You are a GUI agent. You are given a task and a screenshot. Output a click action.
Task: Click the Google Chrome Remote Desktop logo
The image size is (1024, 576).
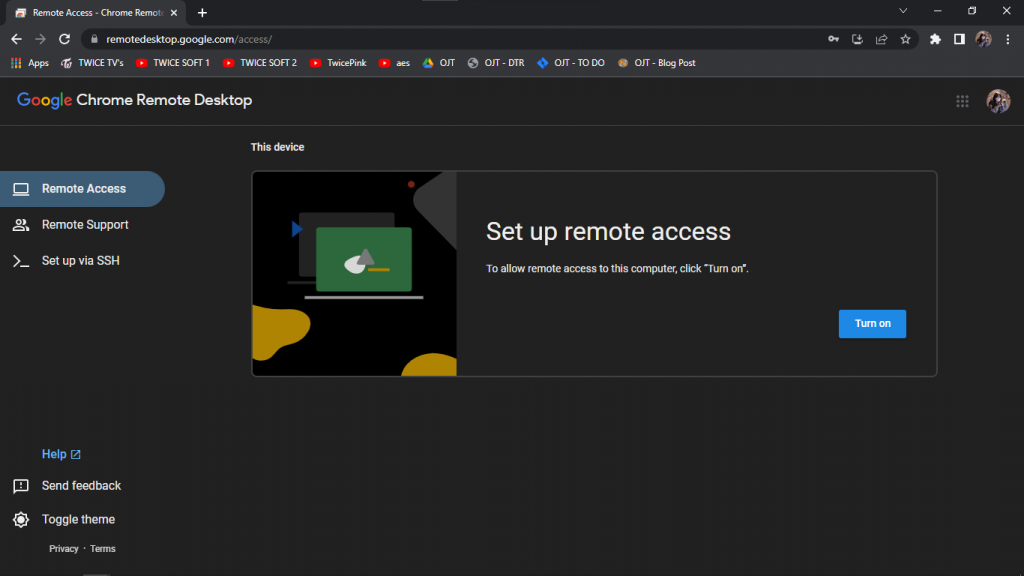click(x=135, y=100)
